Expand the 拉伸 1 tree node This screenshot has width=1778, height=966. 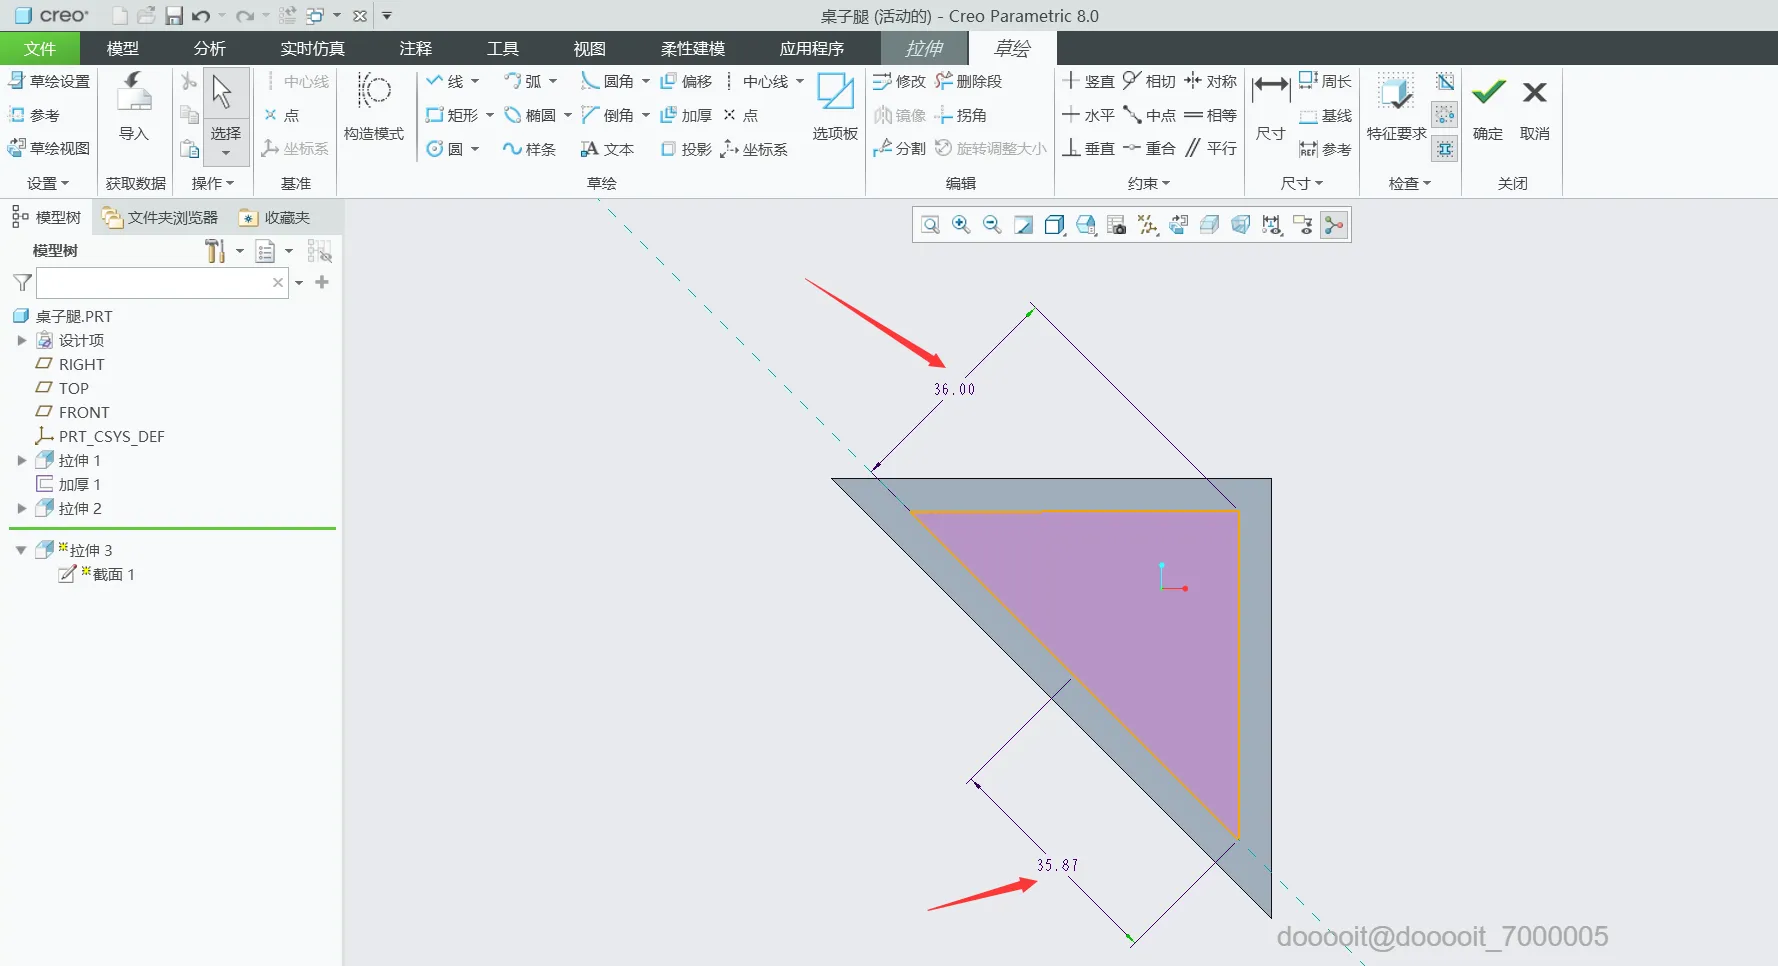coord(22,461)
